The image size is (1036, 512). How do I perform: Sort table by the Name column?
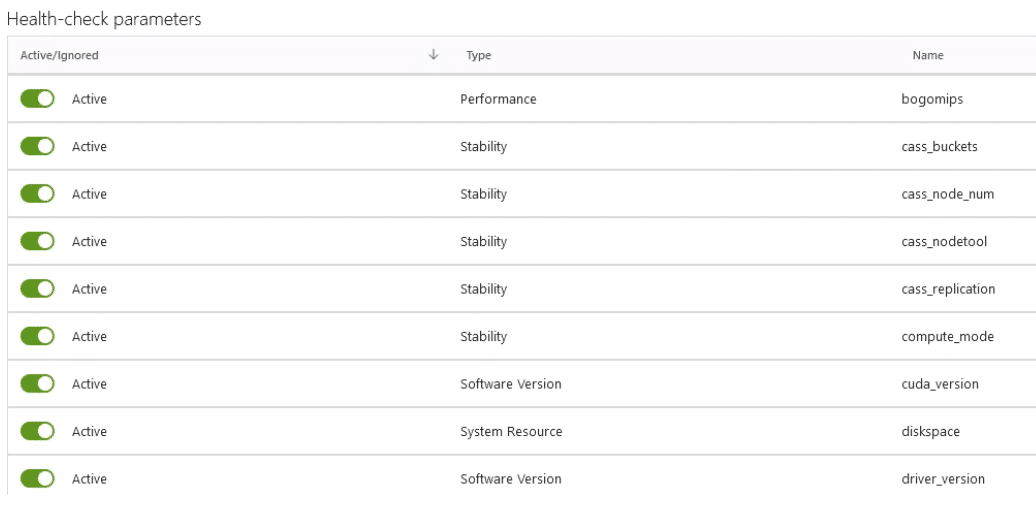(x=928, y=55)
